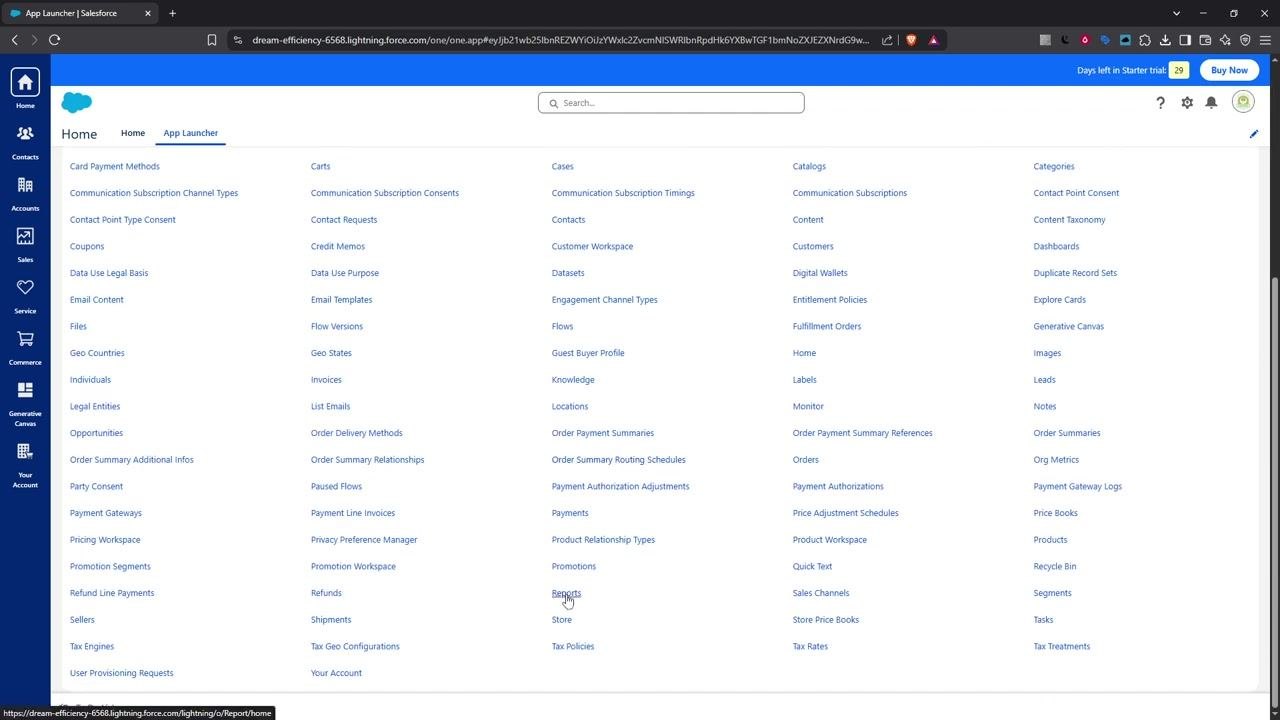Reload the page in the browser
The width and height of the screenshot is (1280, 720).
click(x=55, y=40)
